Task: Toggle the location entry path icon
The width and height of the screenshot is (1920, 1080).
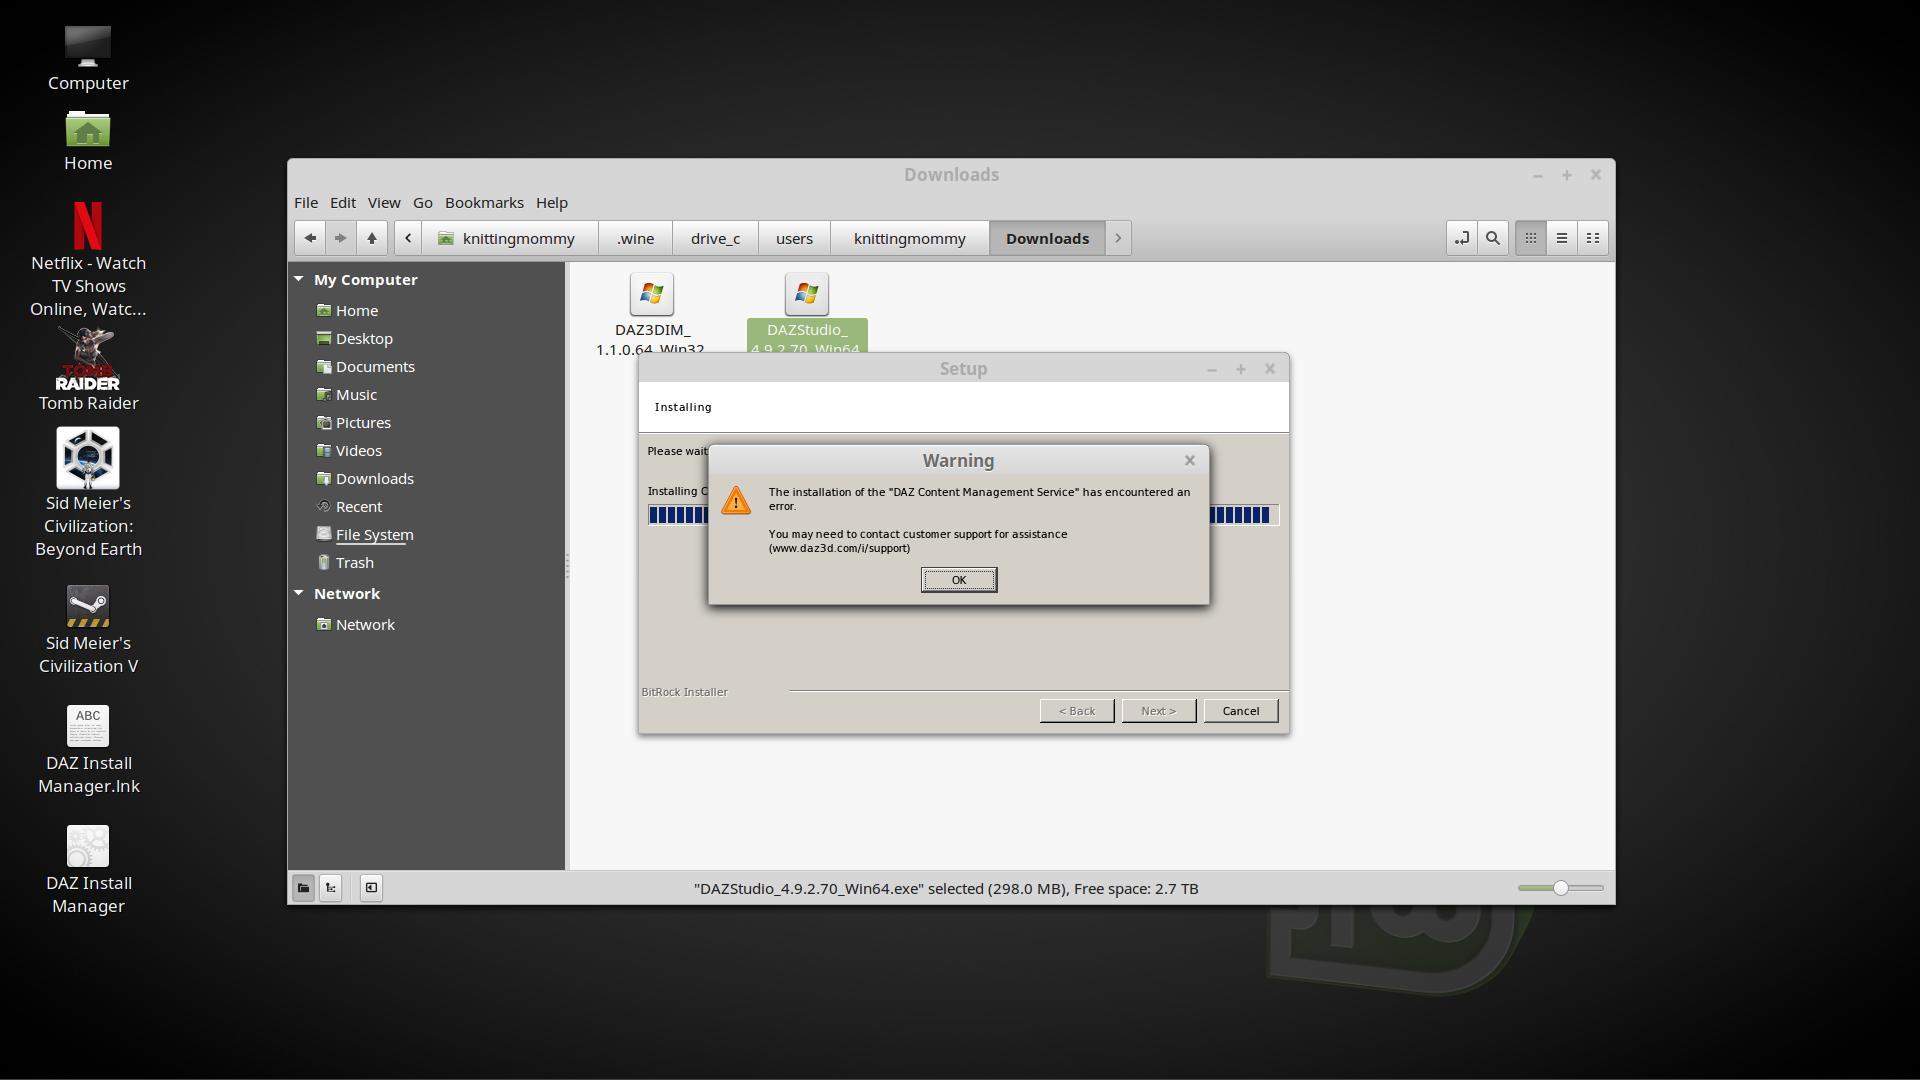Action: pyautogui.click(x=1462, y=238)
